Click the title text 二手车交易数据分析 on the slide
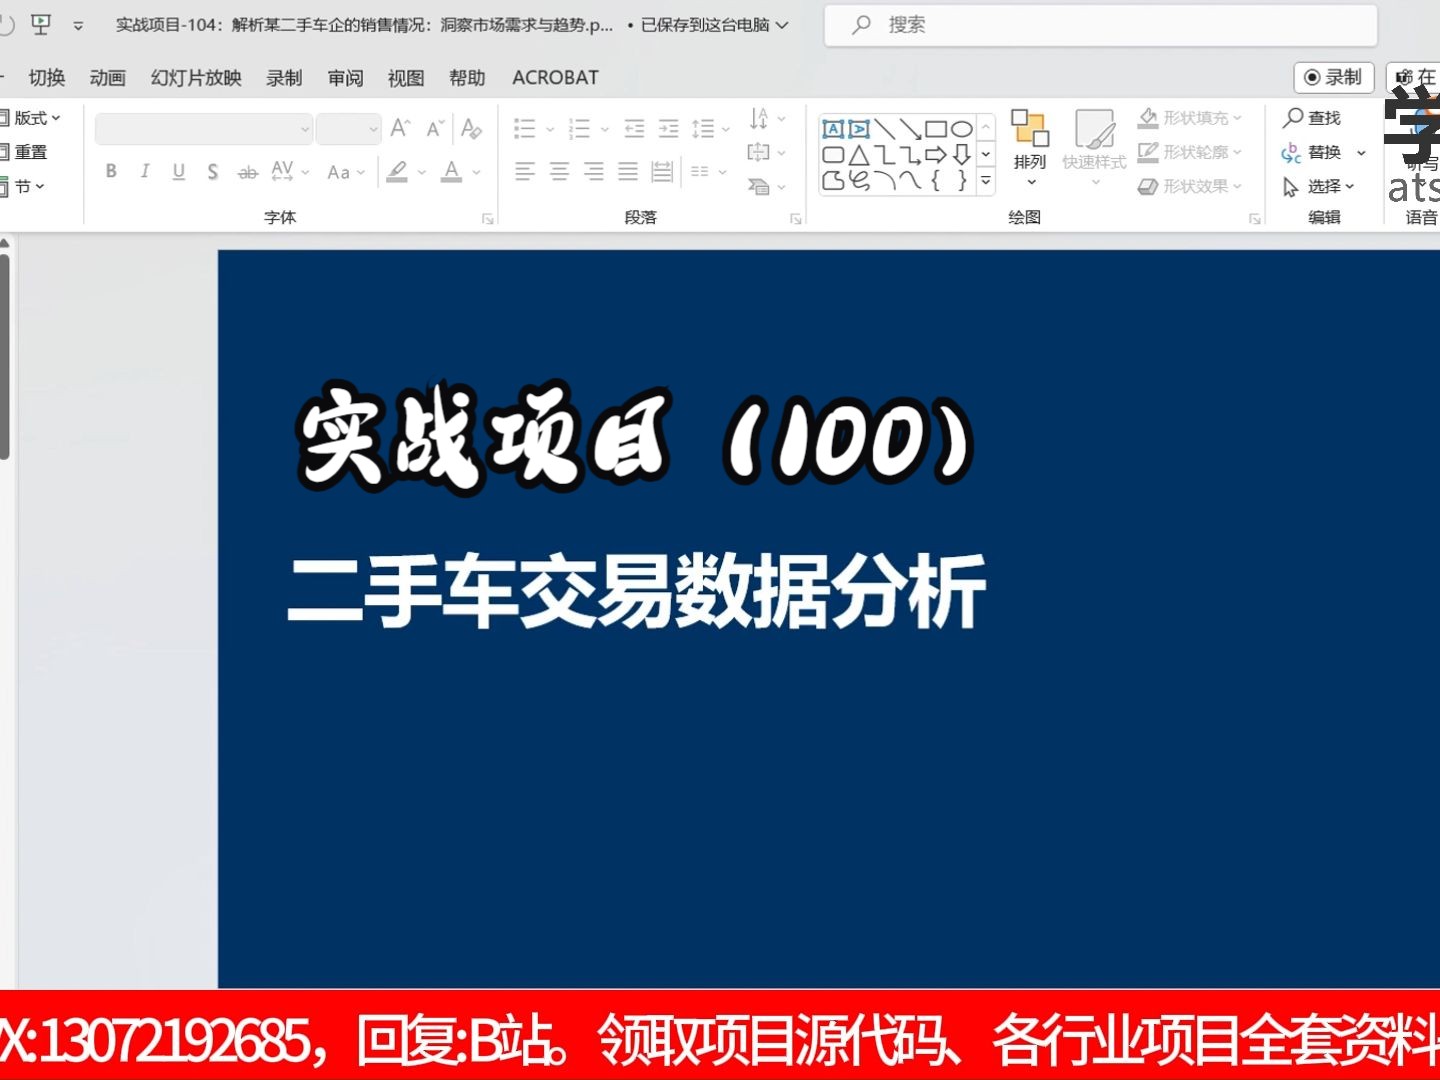Image resolution: width=1440 pixels, height=1080 pixels. tap(637, 592)
